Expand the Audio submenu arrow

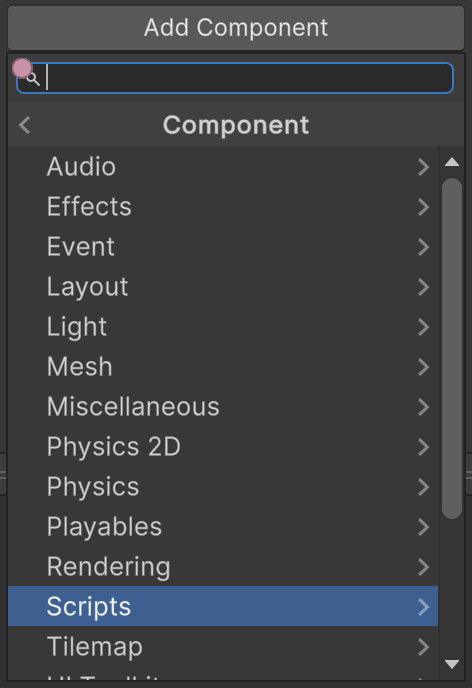[423, 167]
